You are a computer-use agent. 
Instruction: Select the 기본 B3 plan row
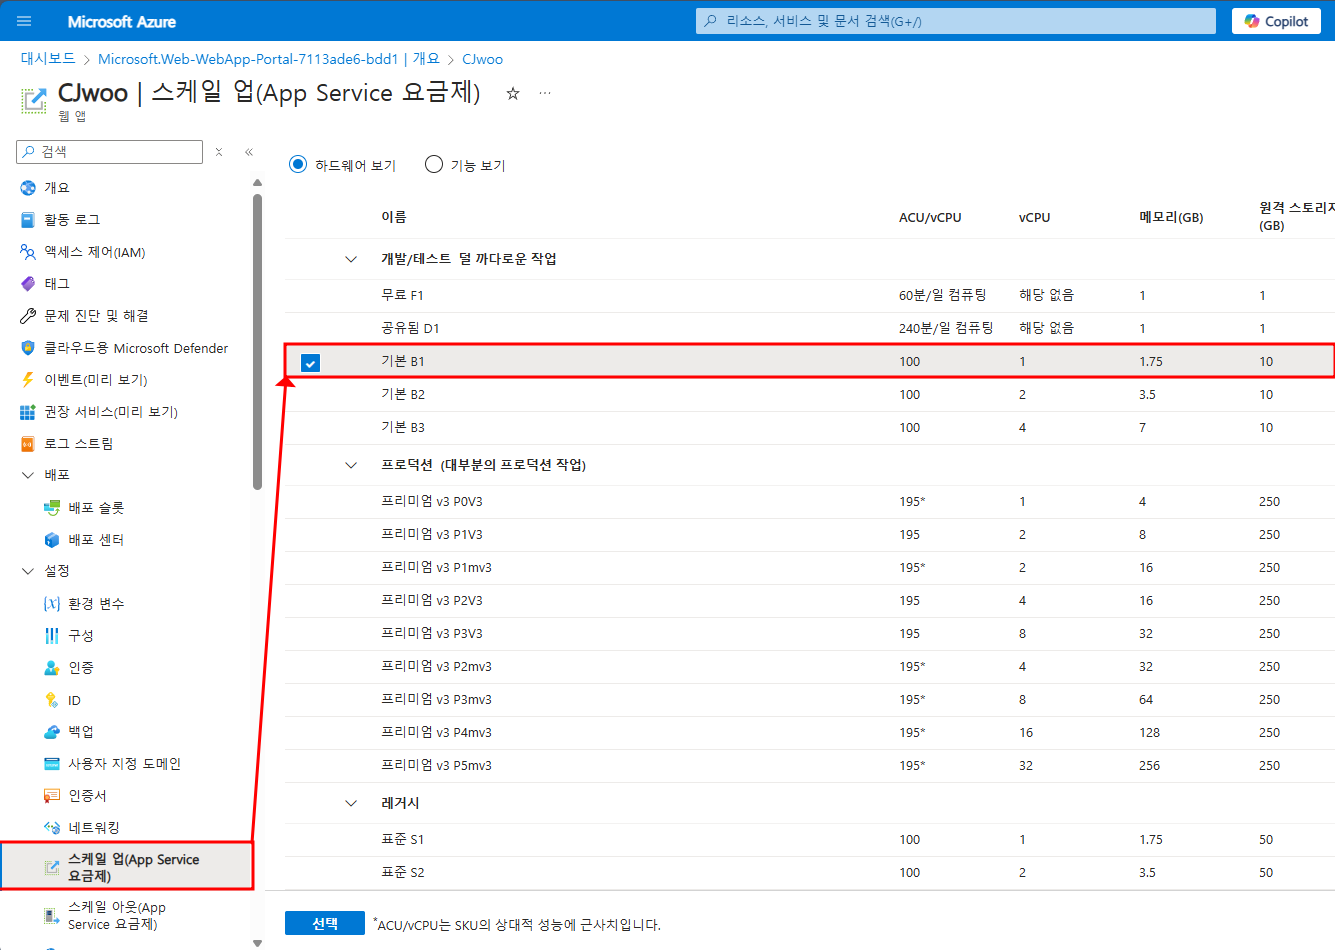click(810, 427)
